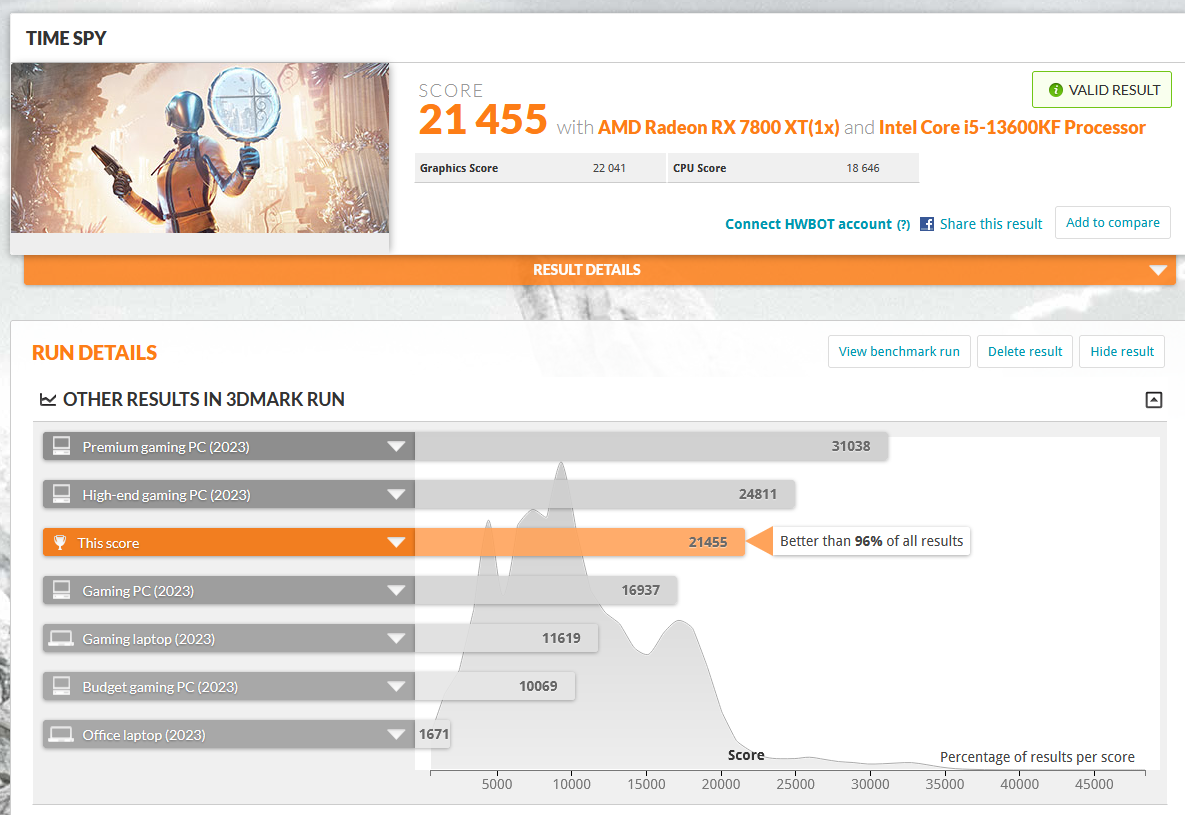Click Hide result button
This screenshot has height=815, width=1185.
(x=1122, y=352)
